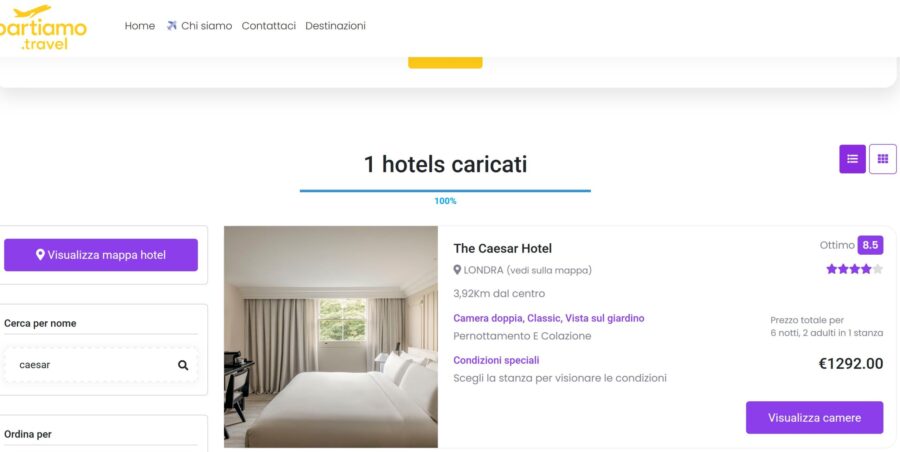The height and width of the screenshot is (452, 900).
Task: Click the airplane icon beside Chi siamo
Action: point(171,25)
